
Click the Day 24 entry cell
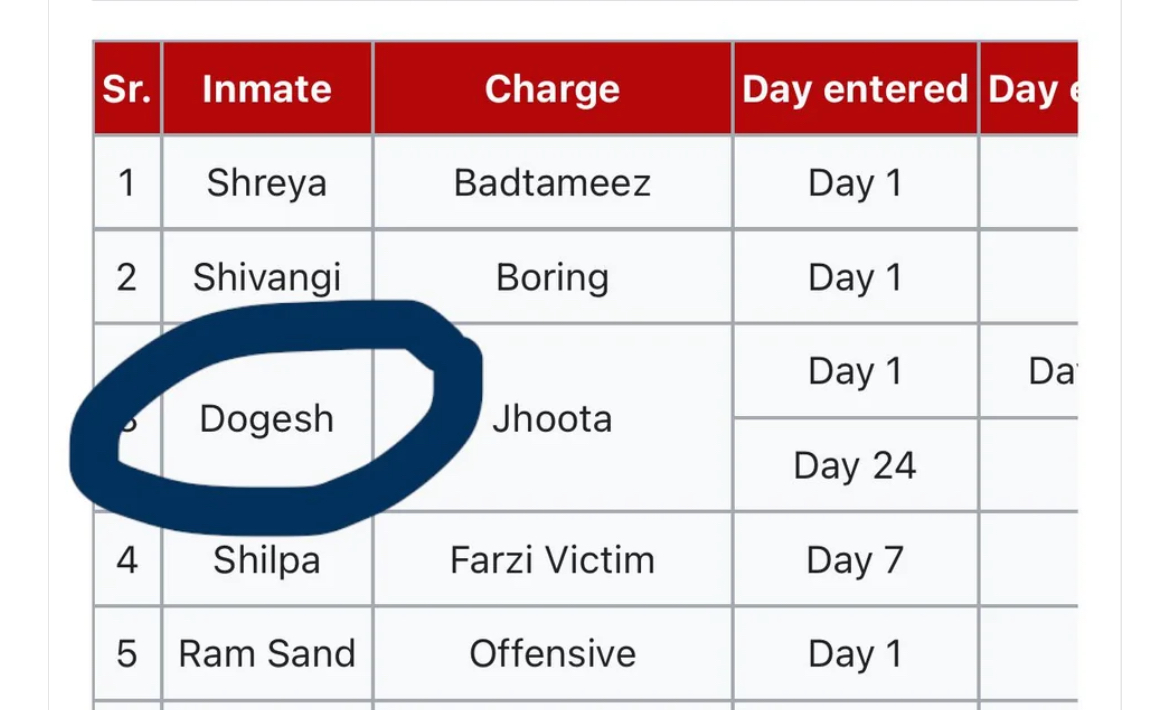(855, 465)
